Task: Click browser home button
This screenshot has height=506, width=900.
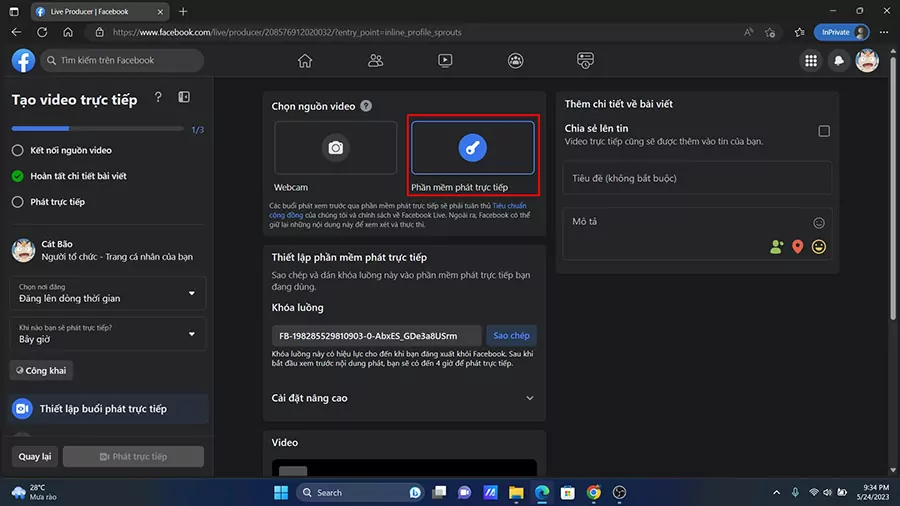Action: point(68,32)
